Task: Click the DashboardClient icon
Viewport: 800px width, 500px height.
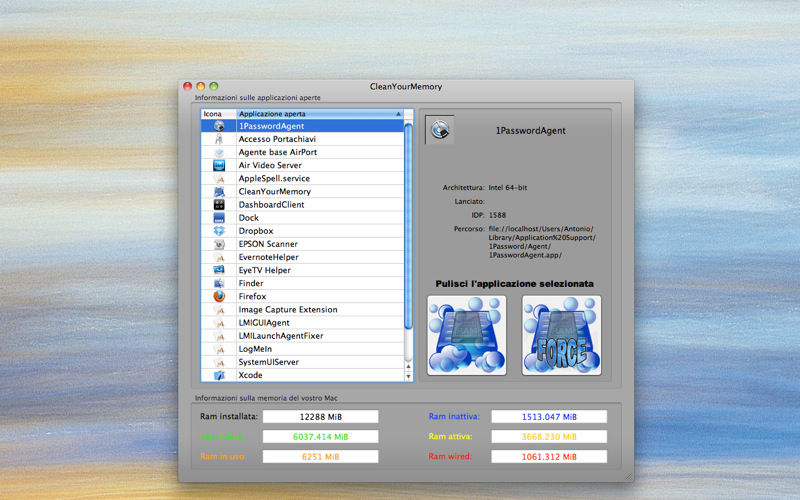Action: (219, 205)
